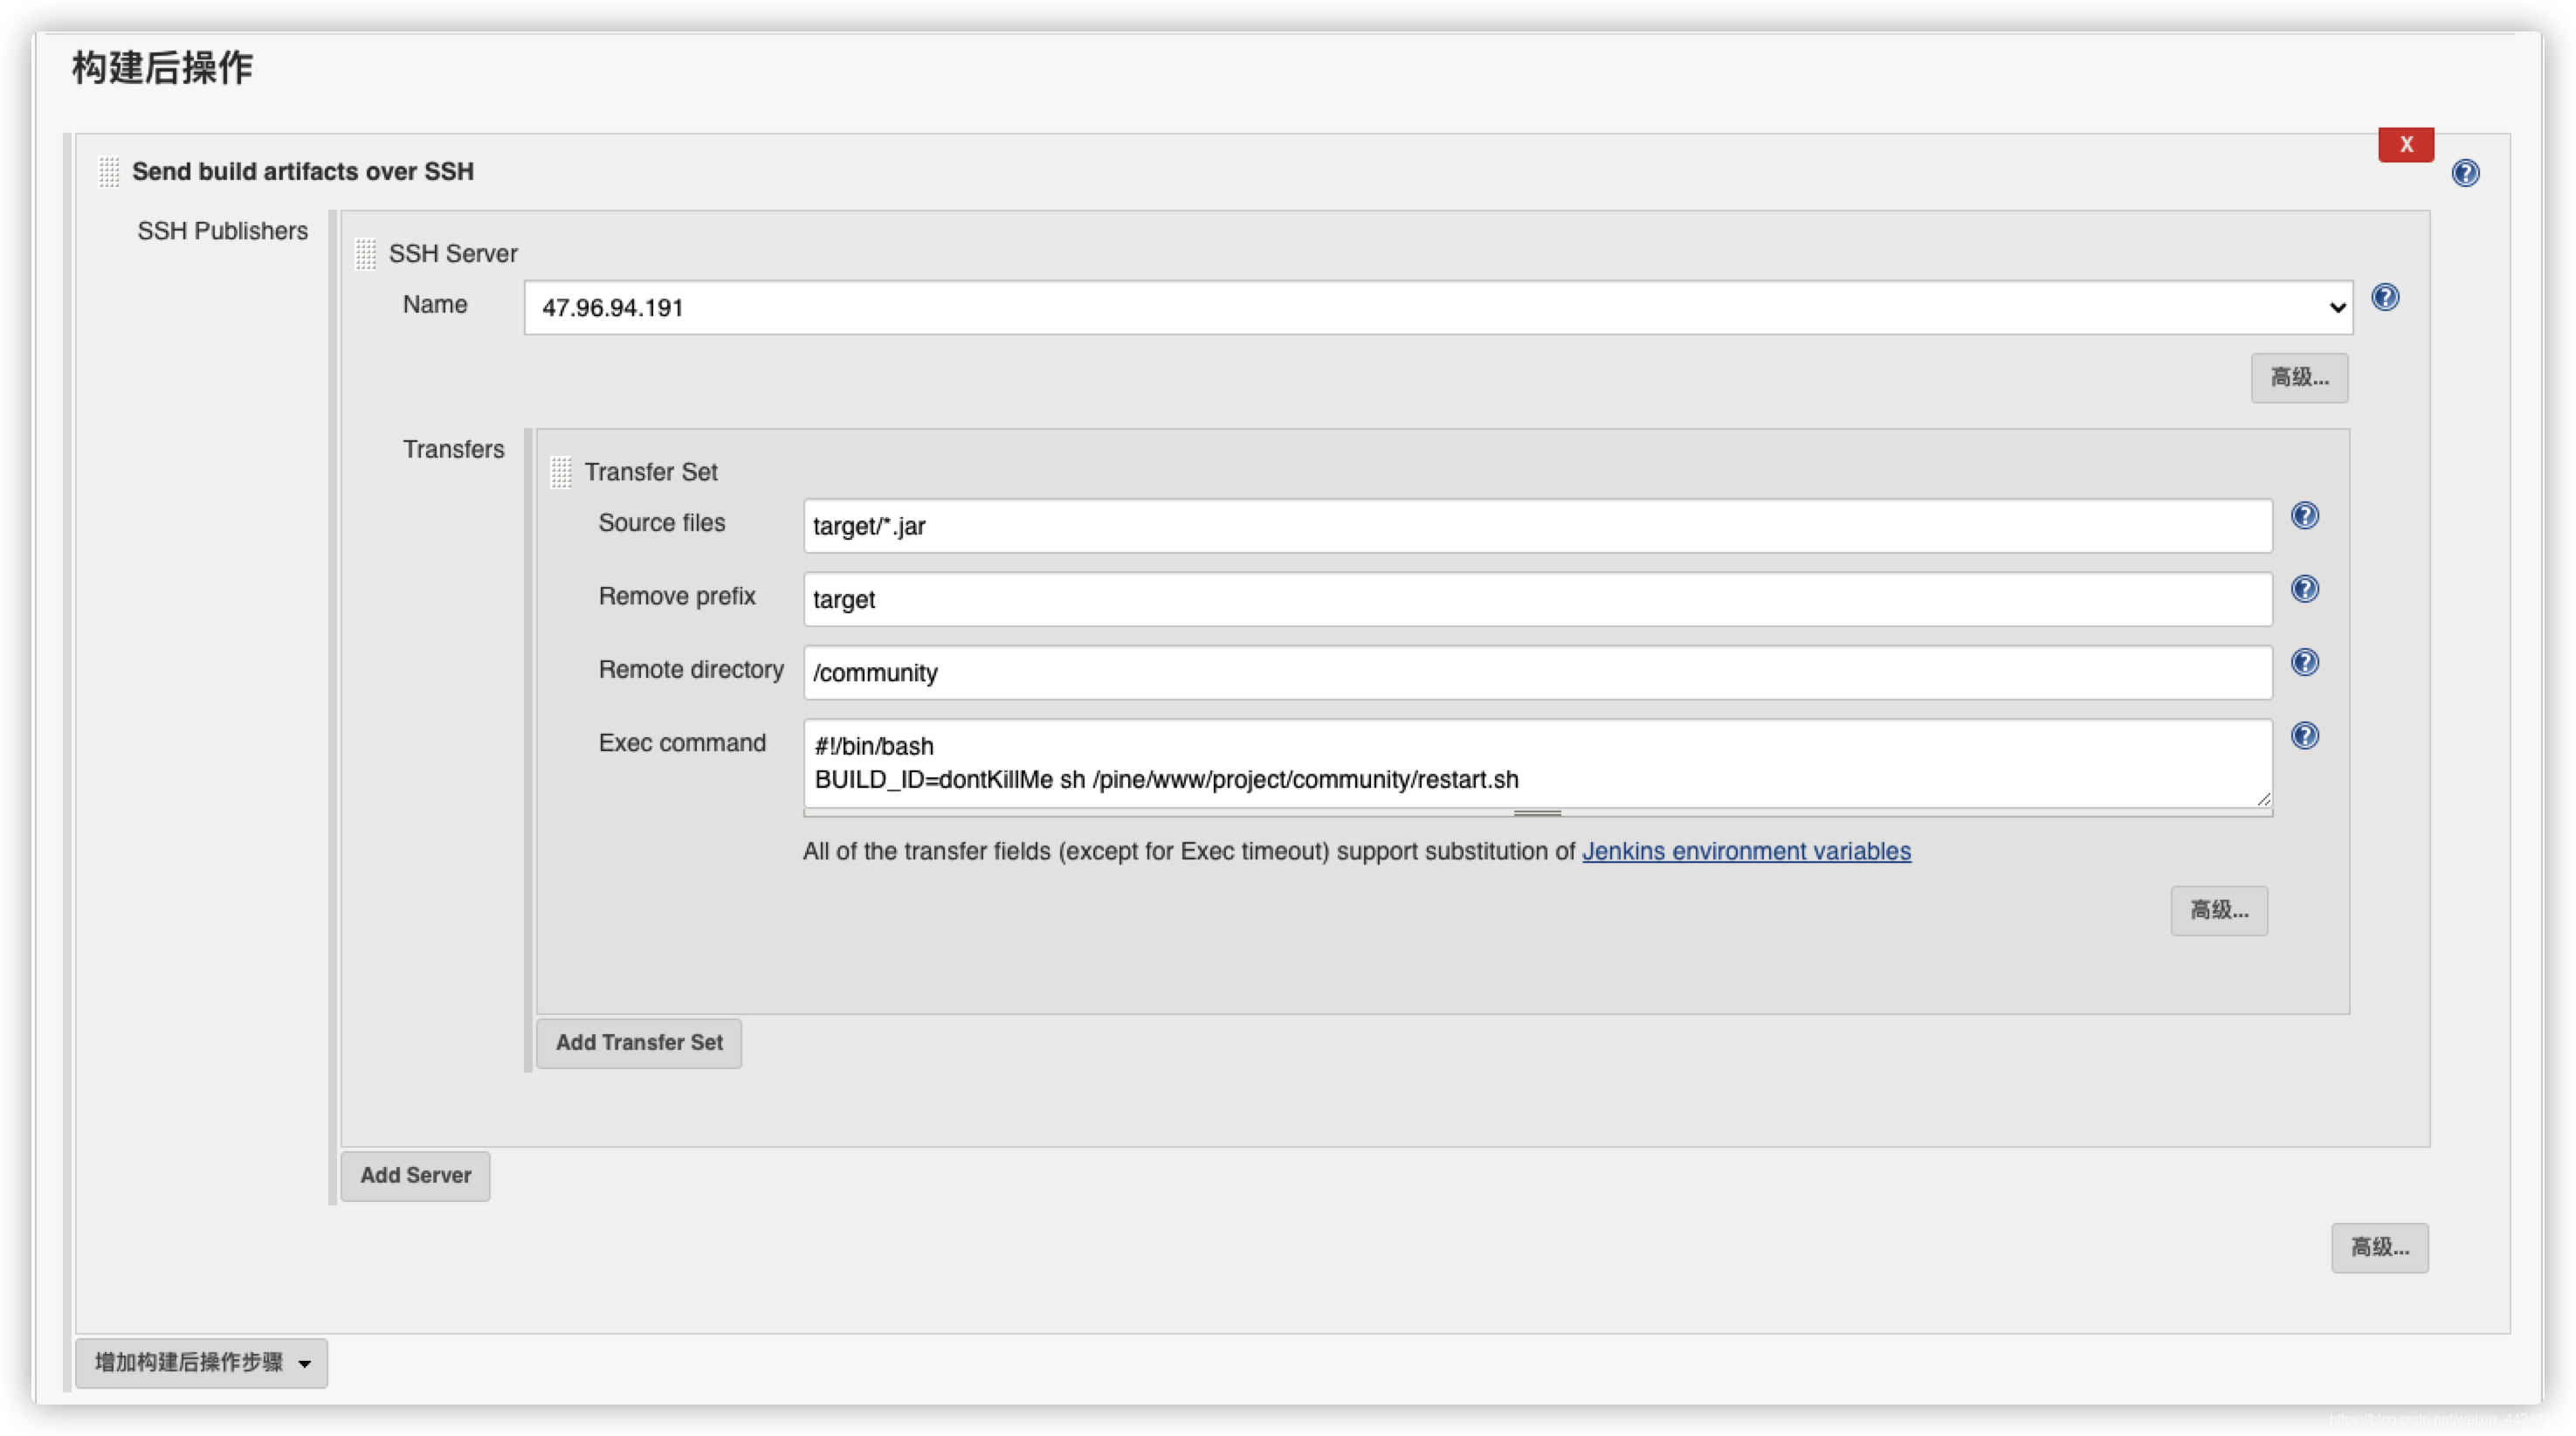Click the Exec command text area
Viewport: 2576px width, 1436px height.
click(1536, 763)
